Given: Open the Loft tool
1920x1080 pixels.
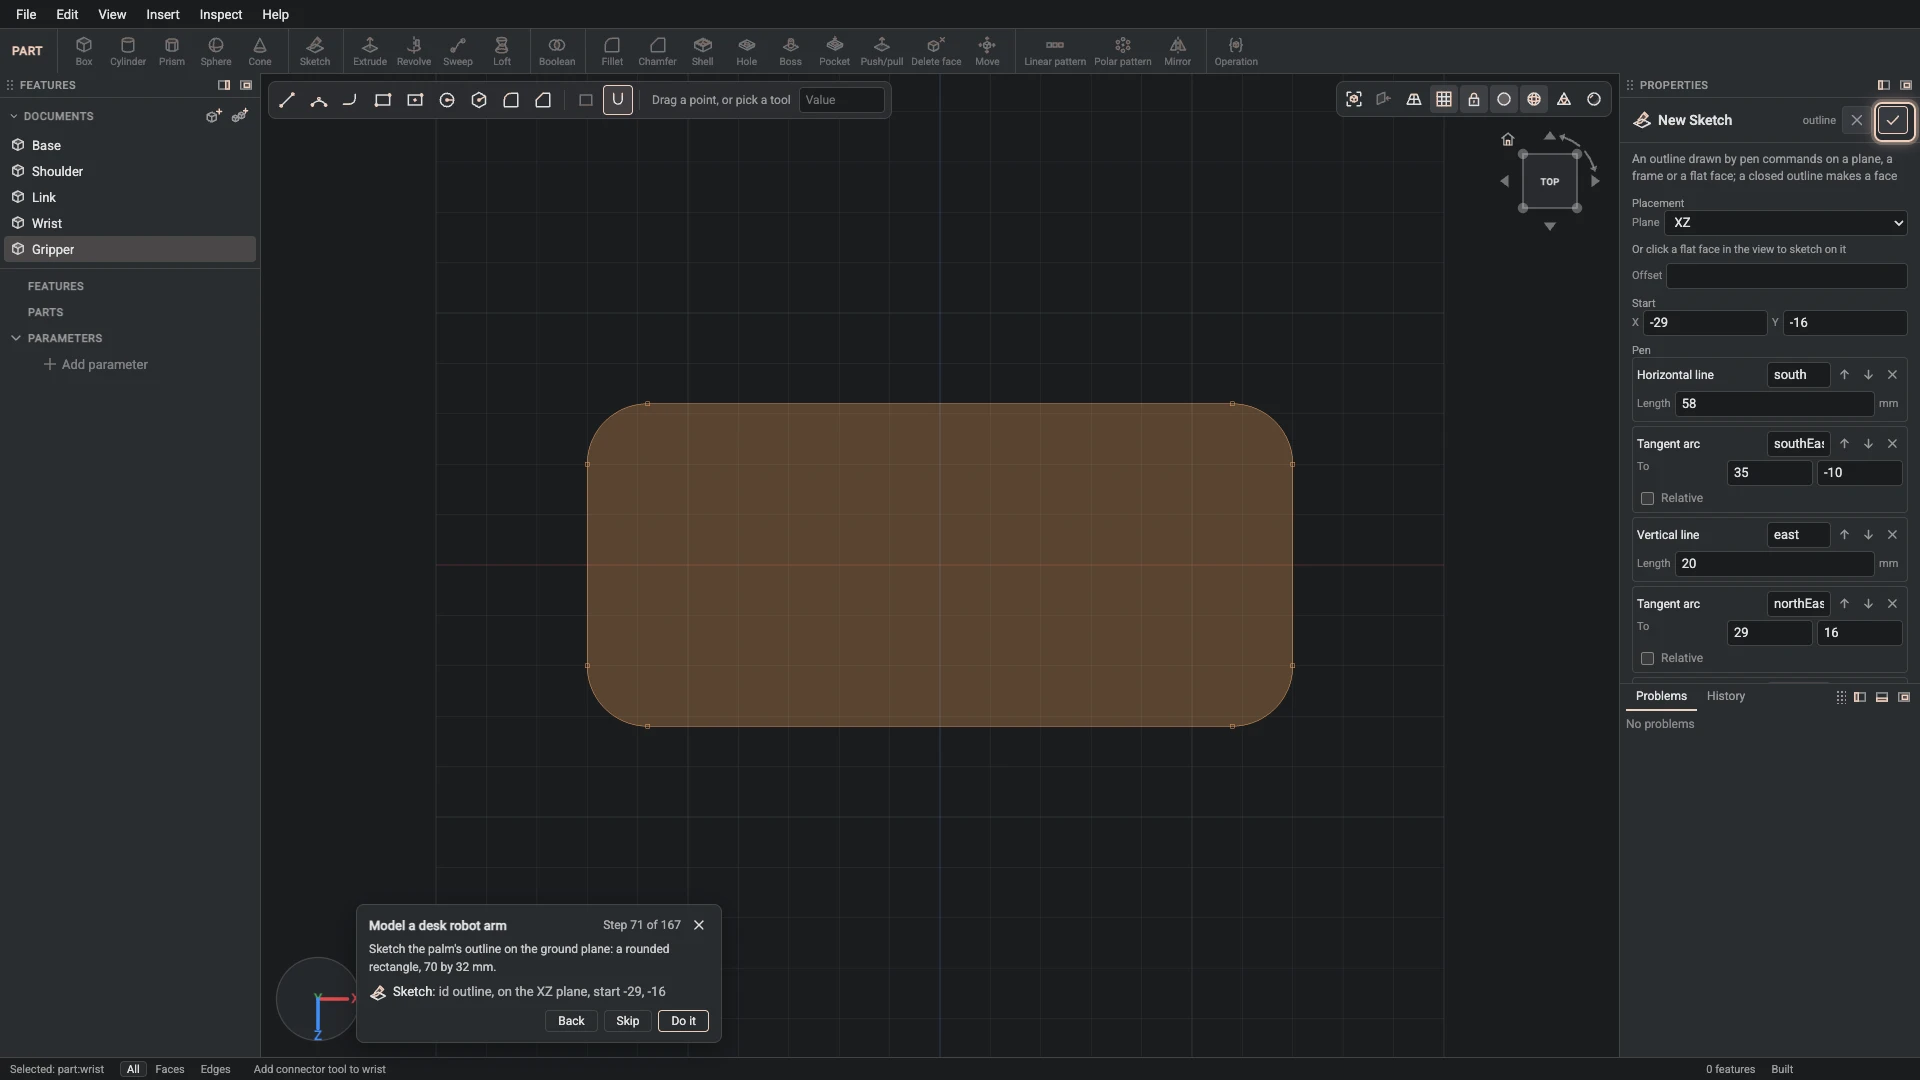Looking at the screenshot, I should 502,51.
